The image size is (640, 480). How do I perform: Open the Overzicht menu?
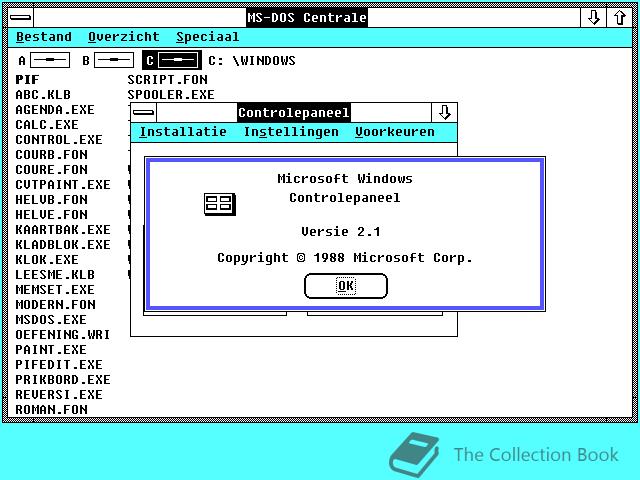tap(124, 37)
